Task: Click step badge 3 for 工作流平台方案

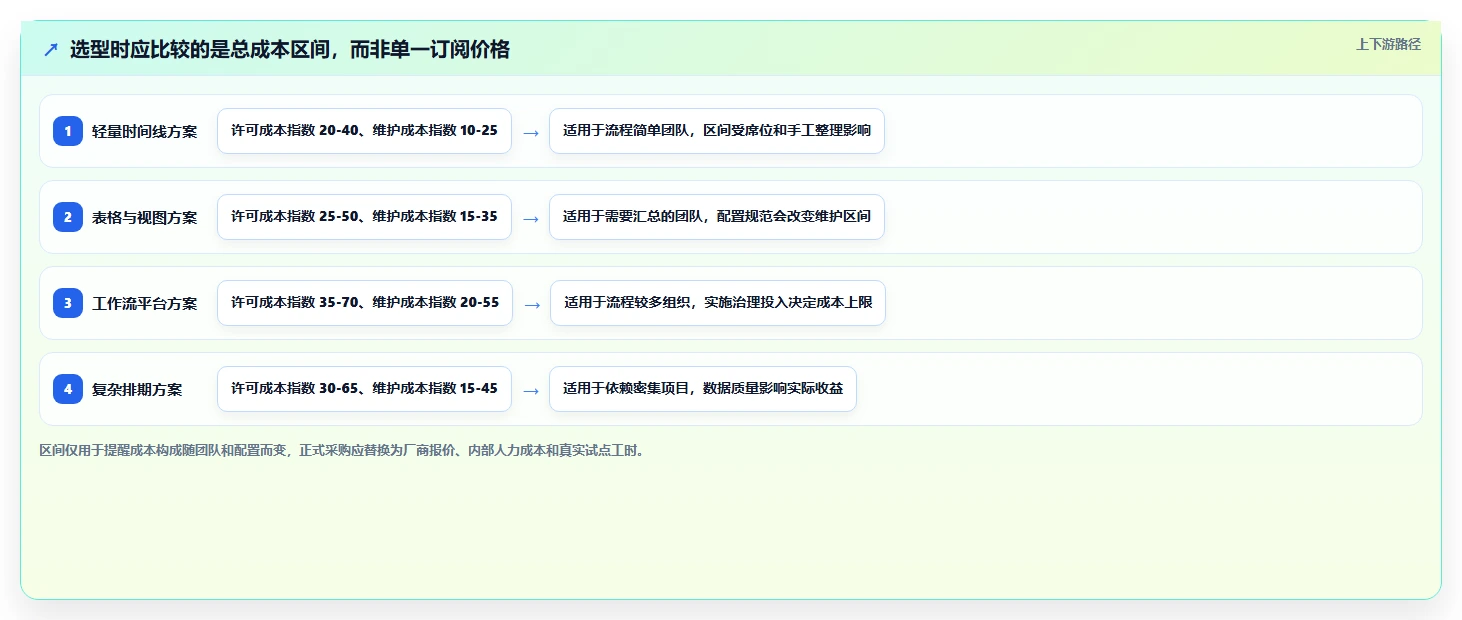Action: pos(68,303)
